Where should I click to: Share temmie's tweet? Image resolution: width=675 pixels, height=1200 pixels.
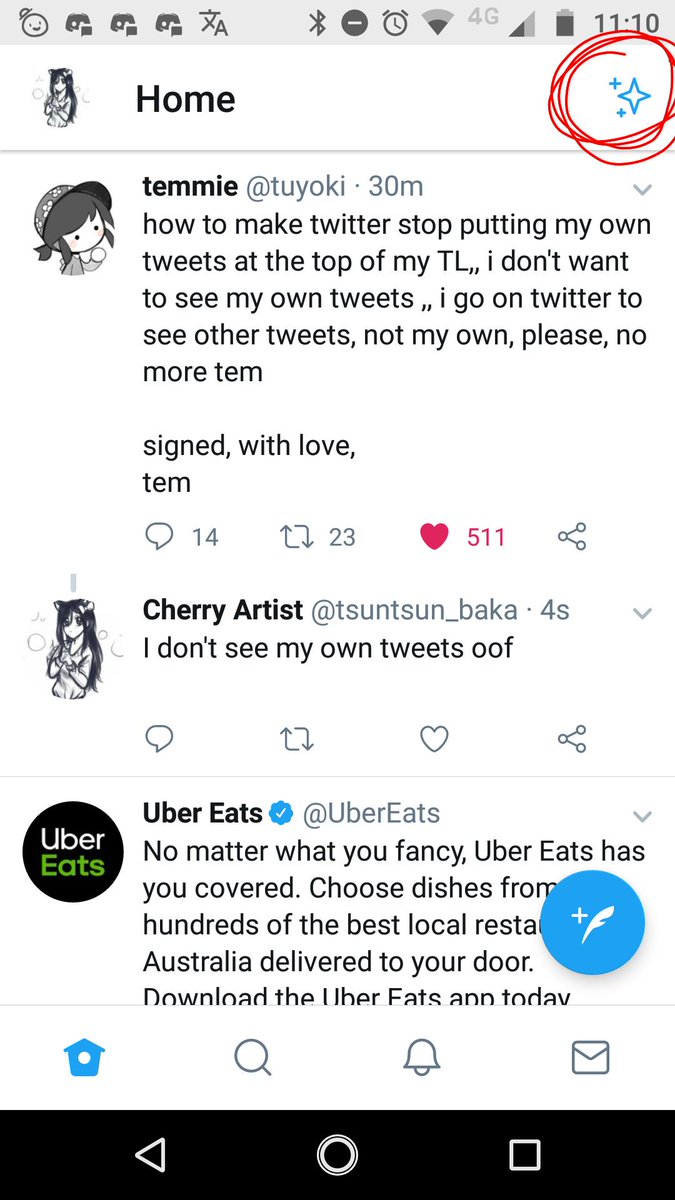[572, 537]
